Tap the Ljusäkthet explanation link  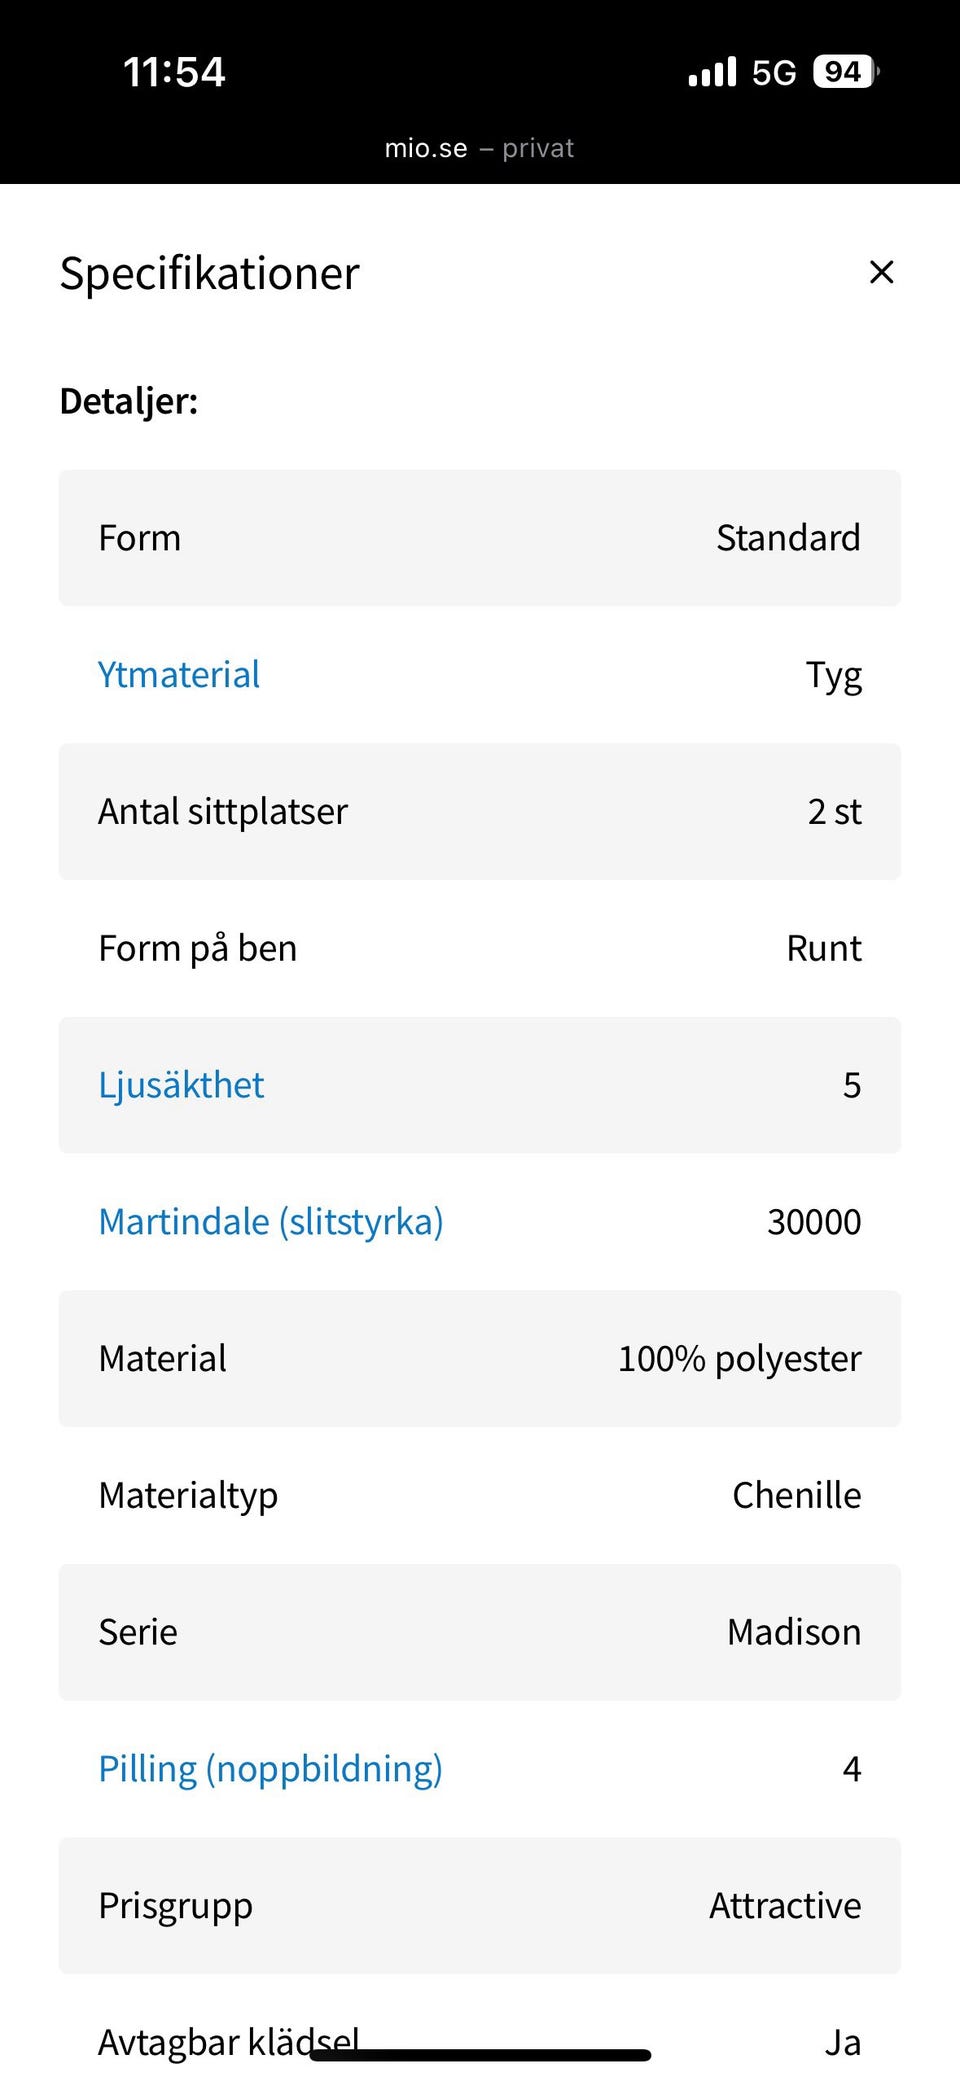tap(181, 1085)
